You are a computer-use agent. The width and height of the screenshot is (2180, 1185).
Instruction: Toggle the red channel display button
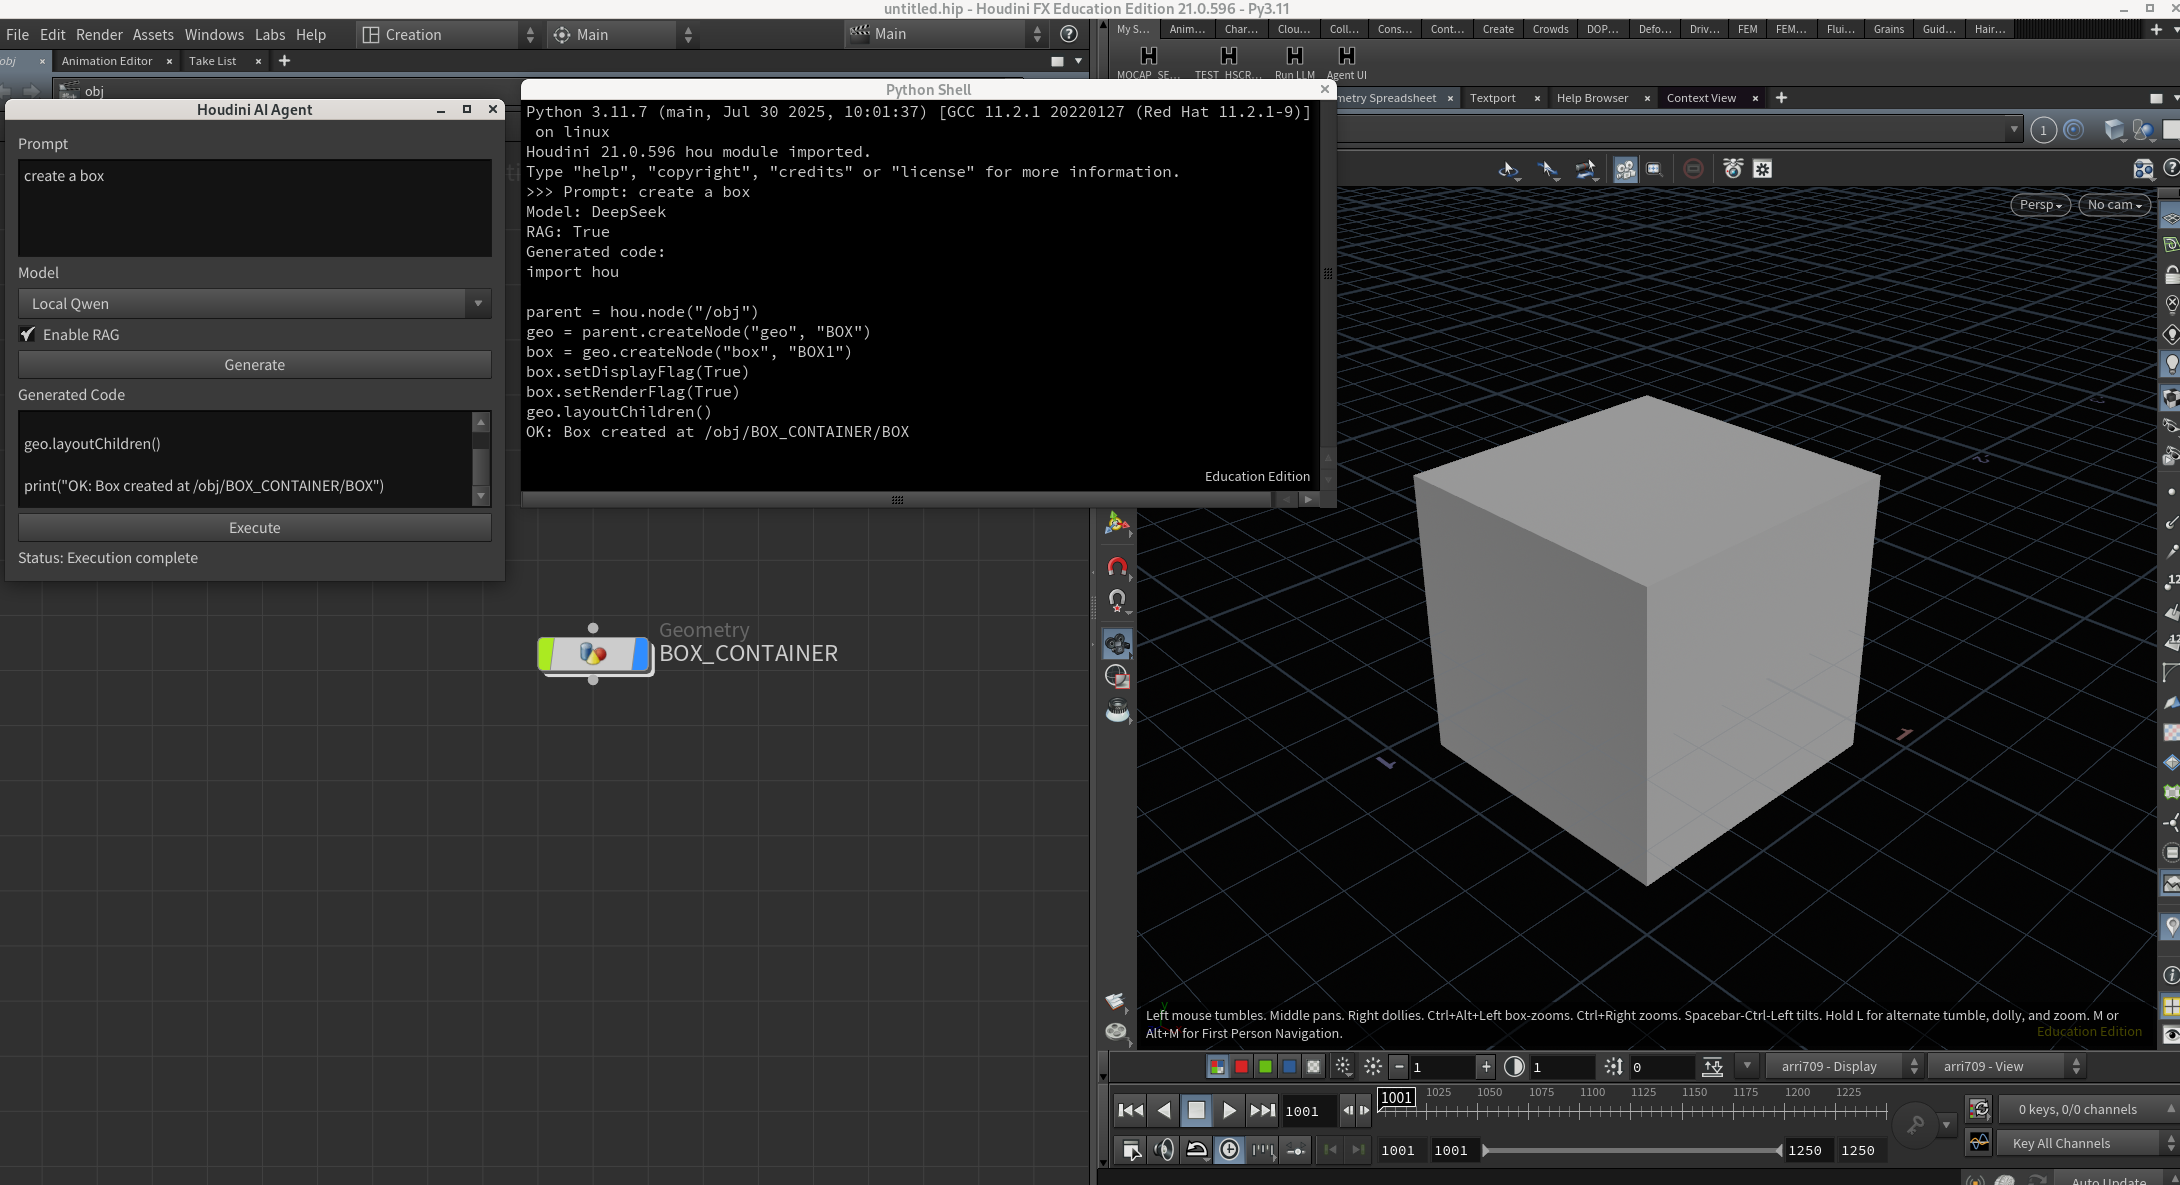coord(1241,1067)
